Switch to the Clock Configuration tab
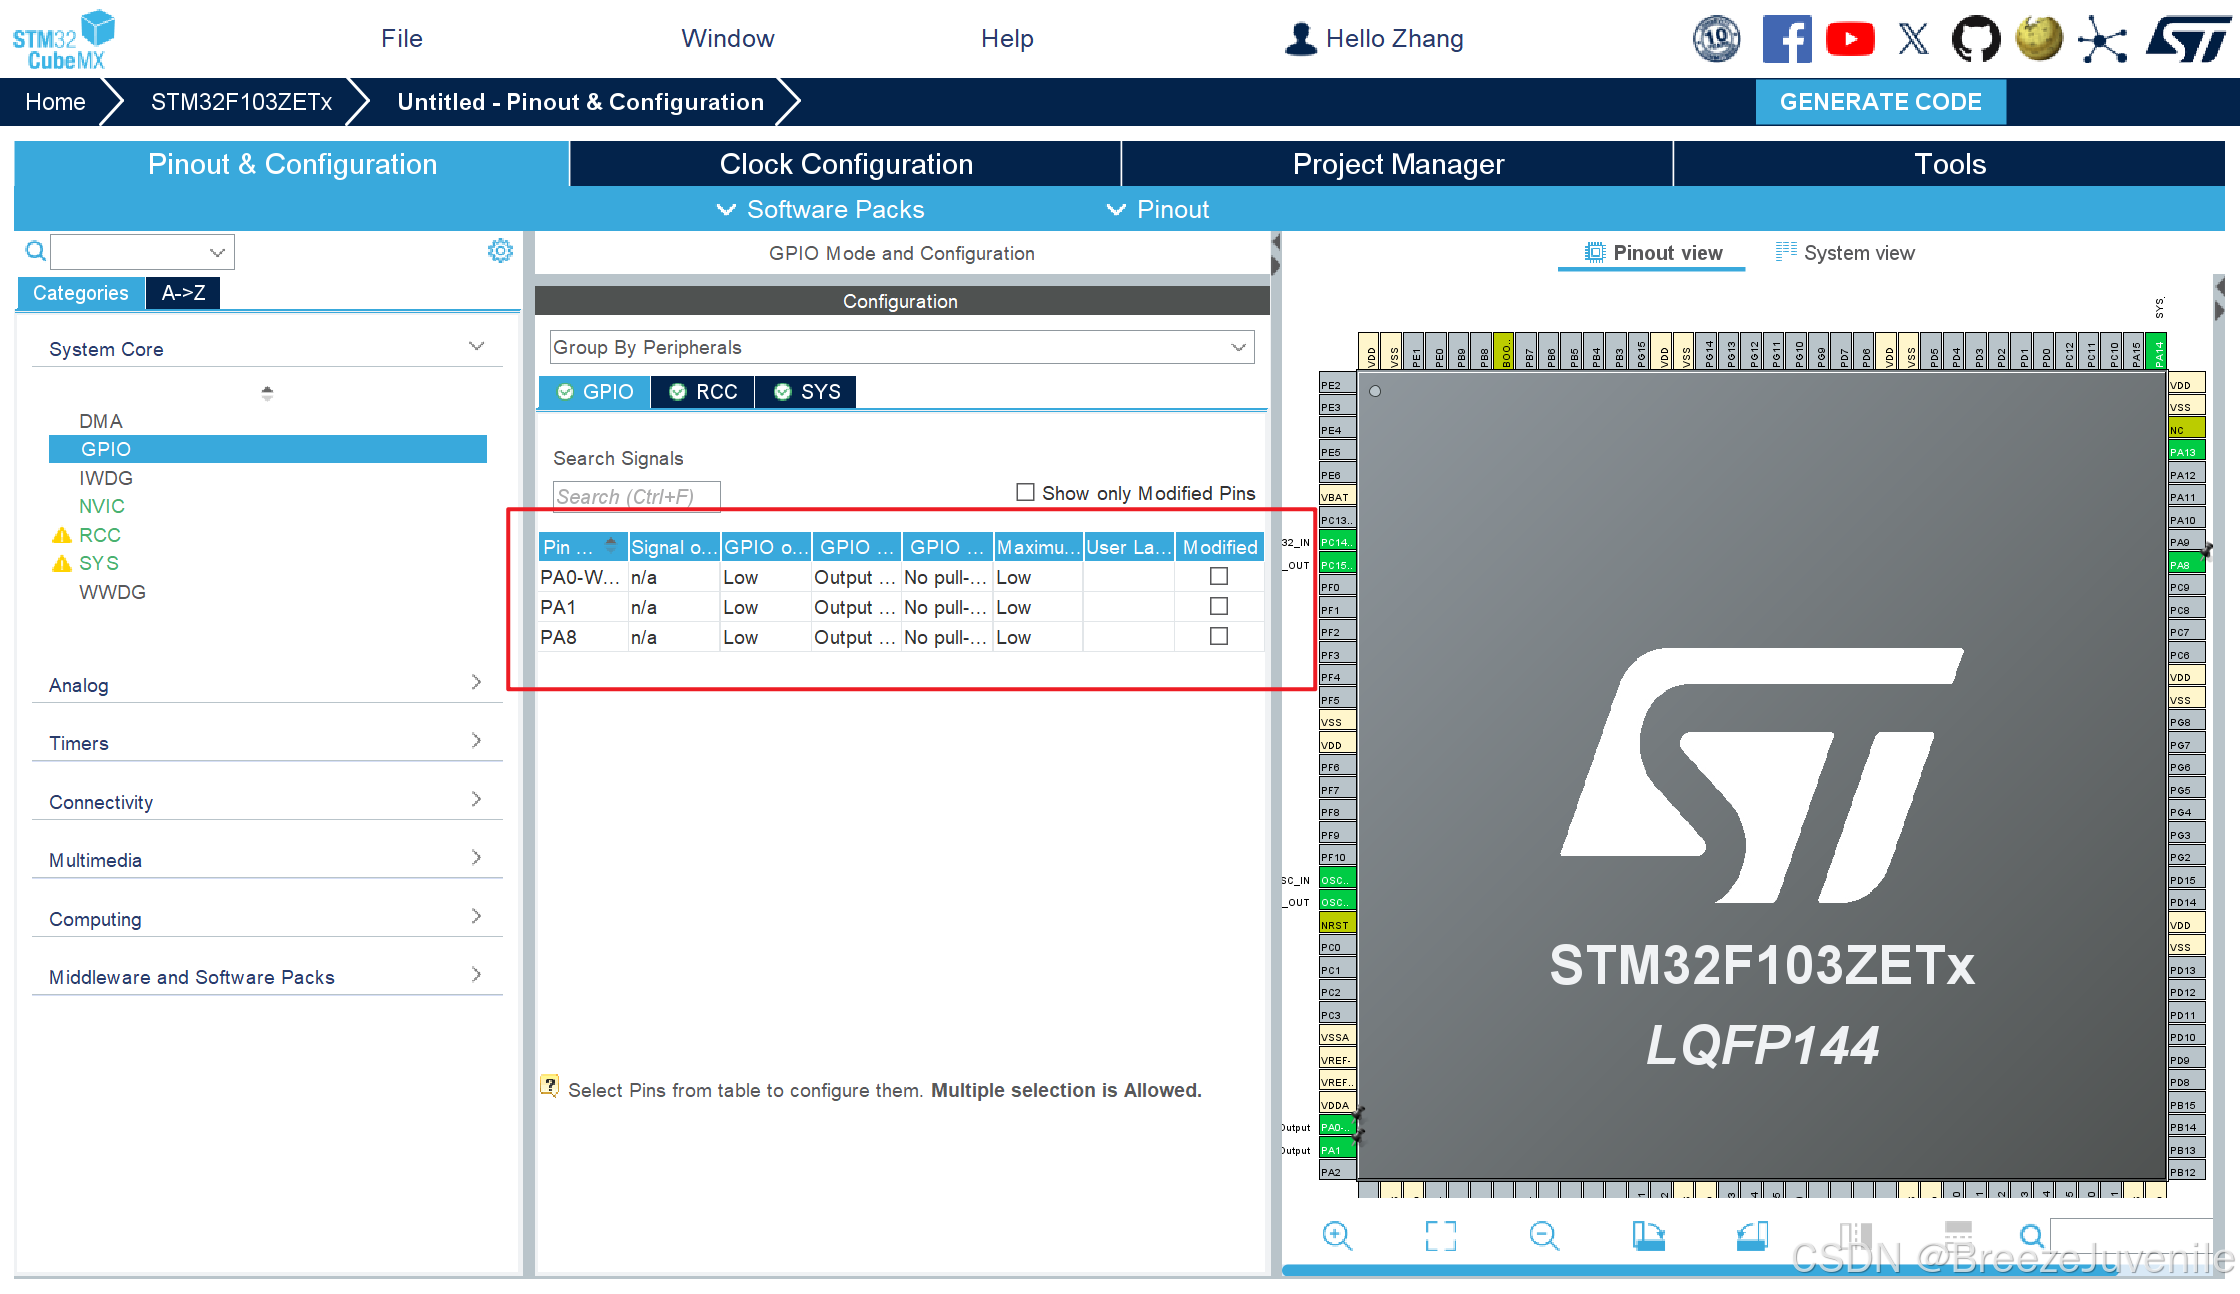Image resolution: width=2240 pixels, height=1294 pixels. (x=845, y=164)
